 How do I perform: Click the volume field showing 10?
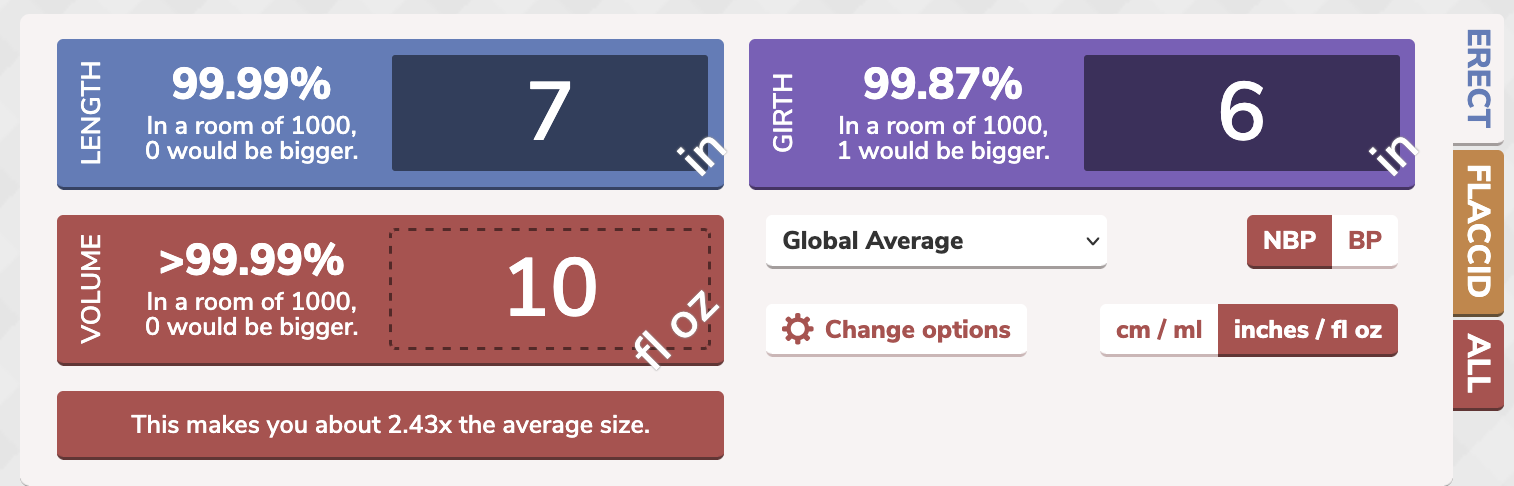tap(549, 289)
